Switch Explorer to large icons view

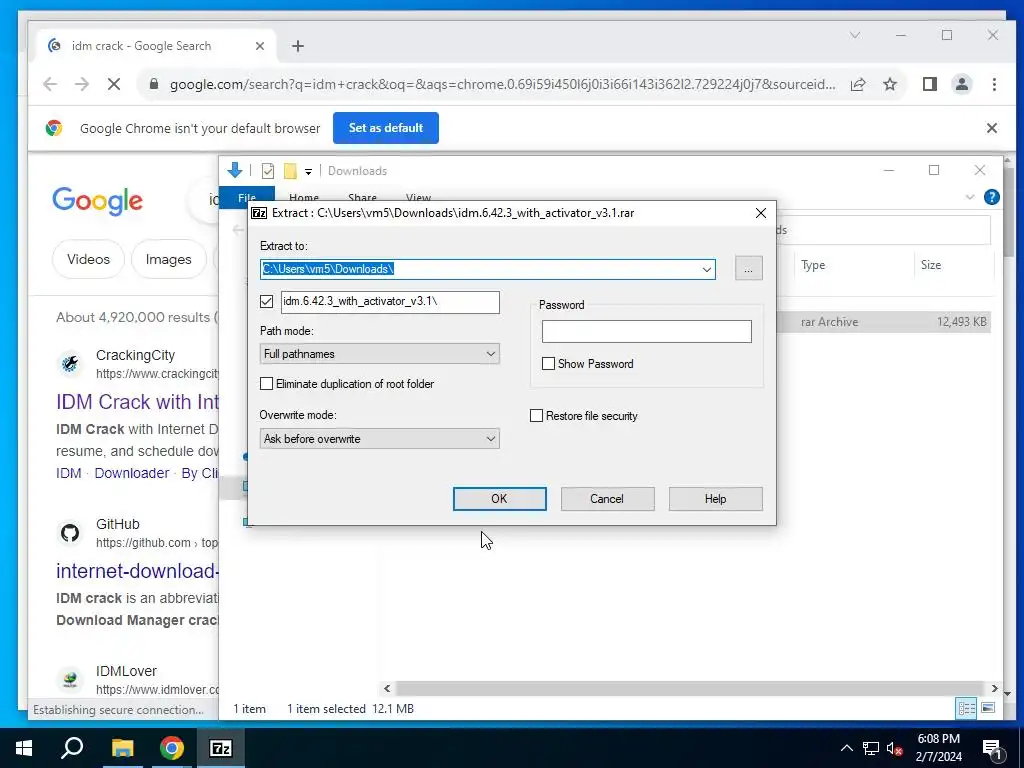pos(988,708)
